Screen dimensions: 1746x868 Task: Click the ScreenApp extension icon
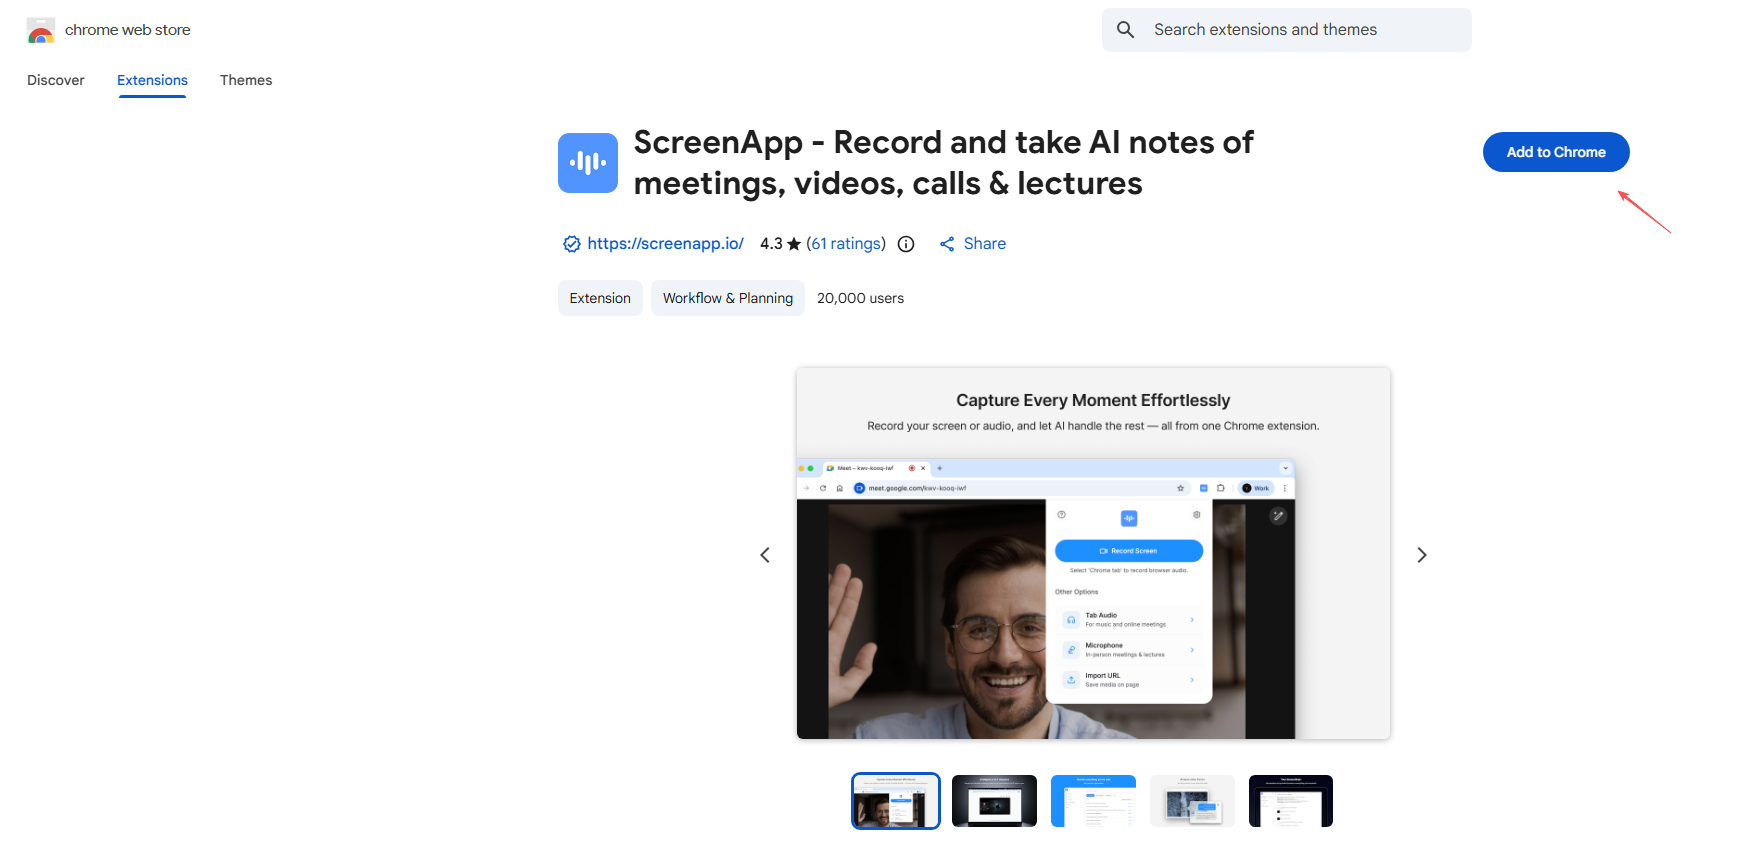[588, 163]
